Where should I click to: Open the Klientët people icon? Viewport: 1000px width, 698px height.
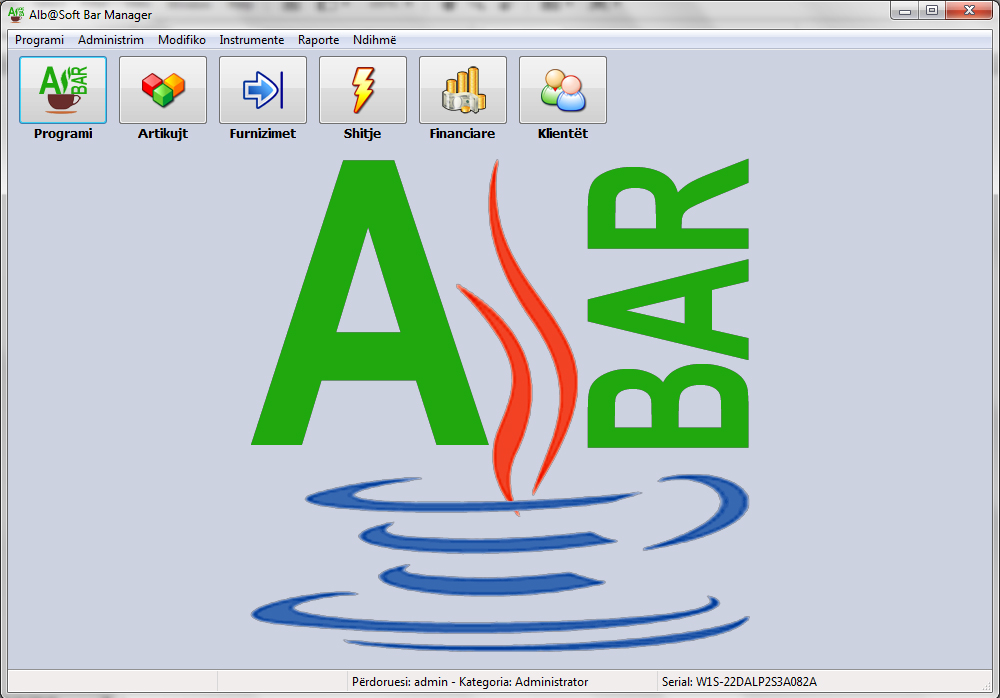click(x=563, y=90)
